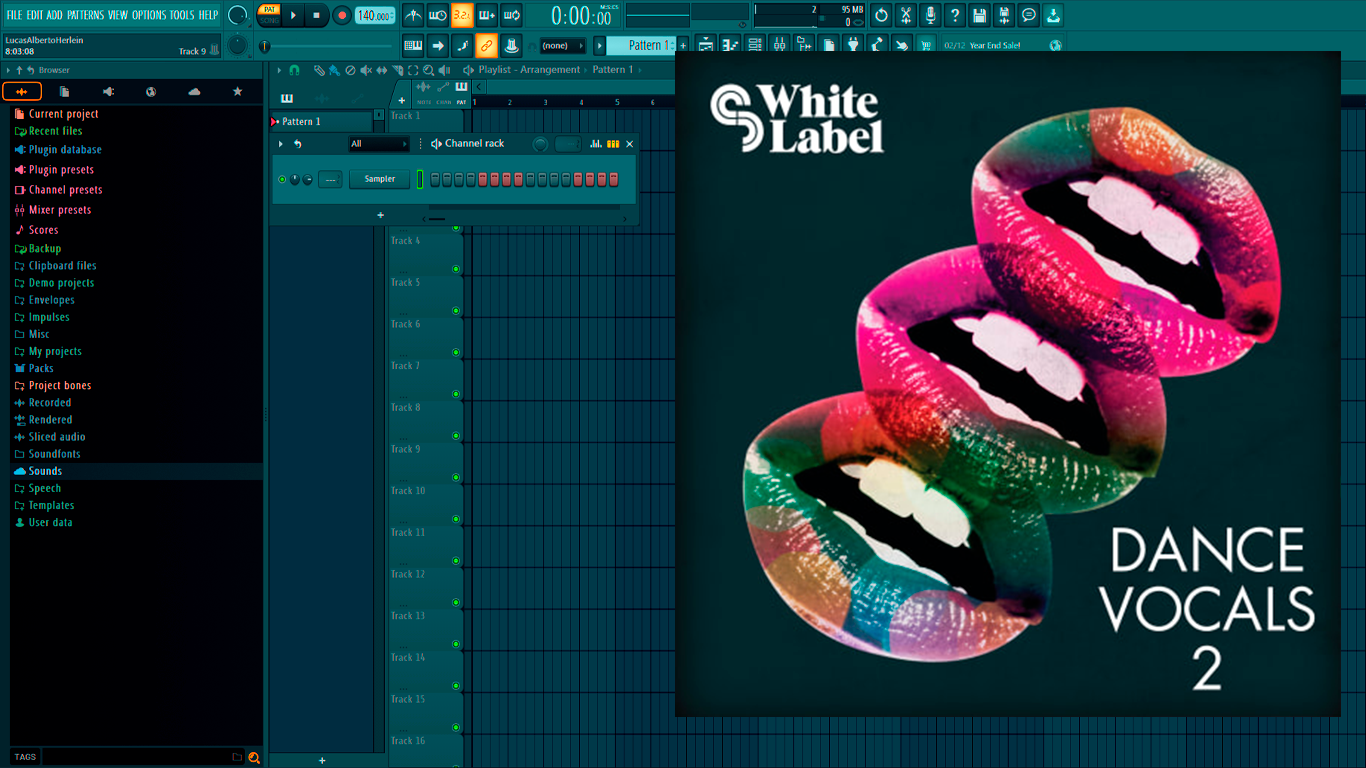This screenshot has width=1366, height=768.
Task: Click the Year End Sale news link
Action: tap(995, 46)
